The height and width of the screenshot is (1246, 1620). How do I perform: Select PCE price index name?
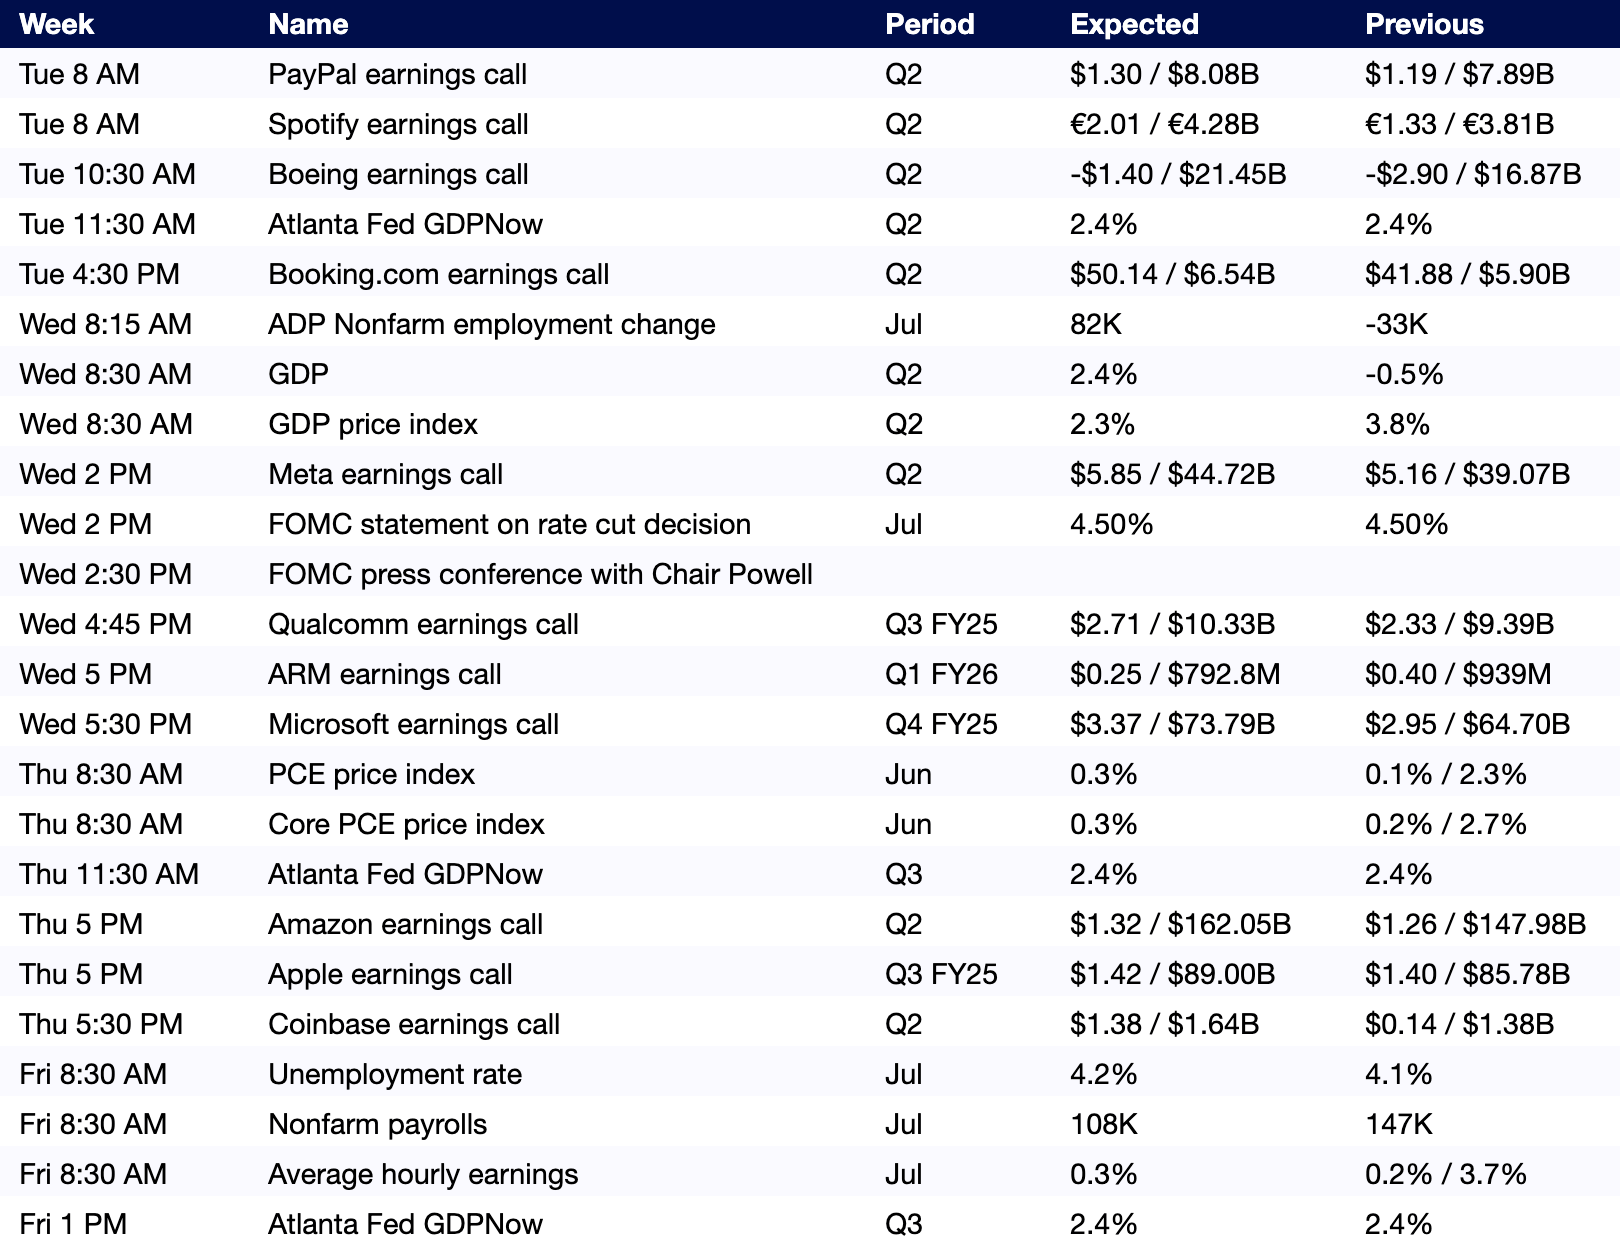click(371, 774)
